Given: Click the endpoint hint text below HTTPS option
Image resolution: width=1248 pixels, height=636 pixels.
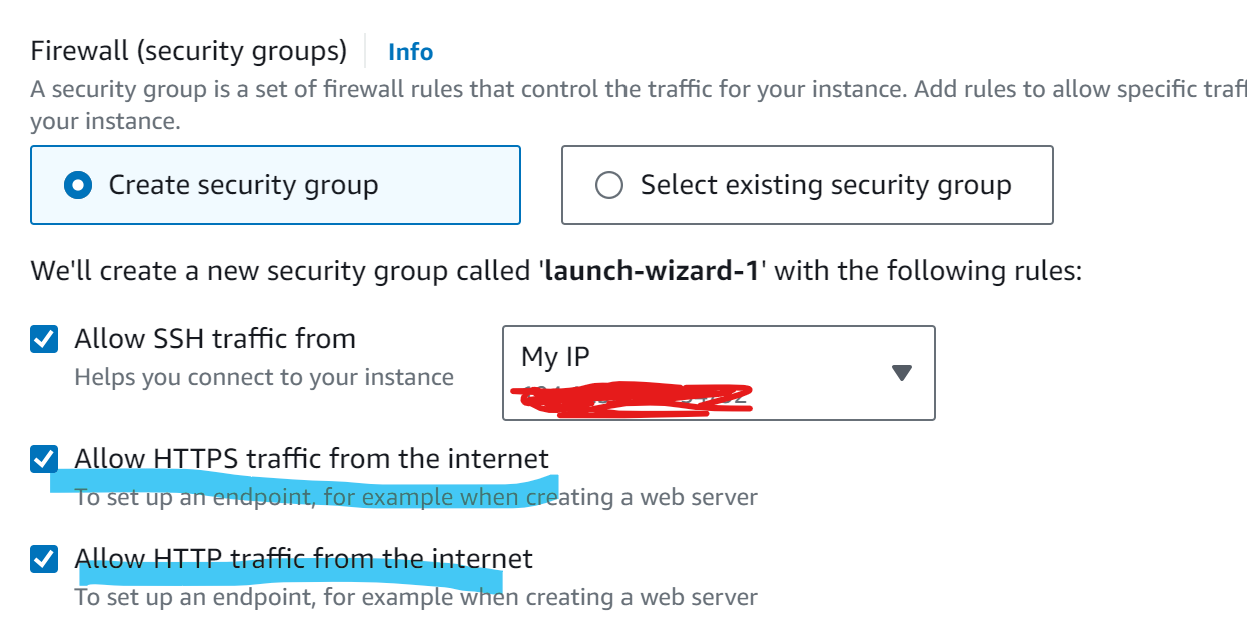Looking at the screenshot, I should 416,497.
